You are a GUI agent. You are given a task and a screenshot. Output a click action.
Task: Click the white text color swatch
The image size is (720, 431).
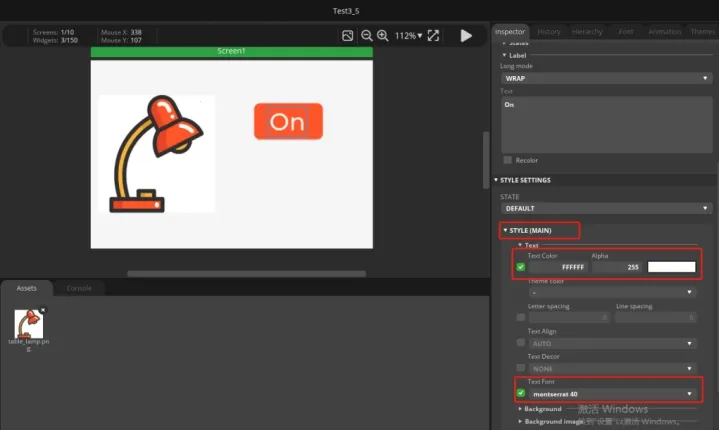[x=671, y=267]
